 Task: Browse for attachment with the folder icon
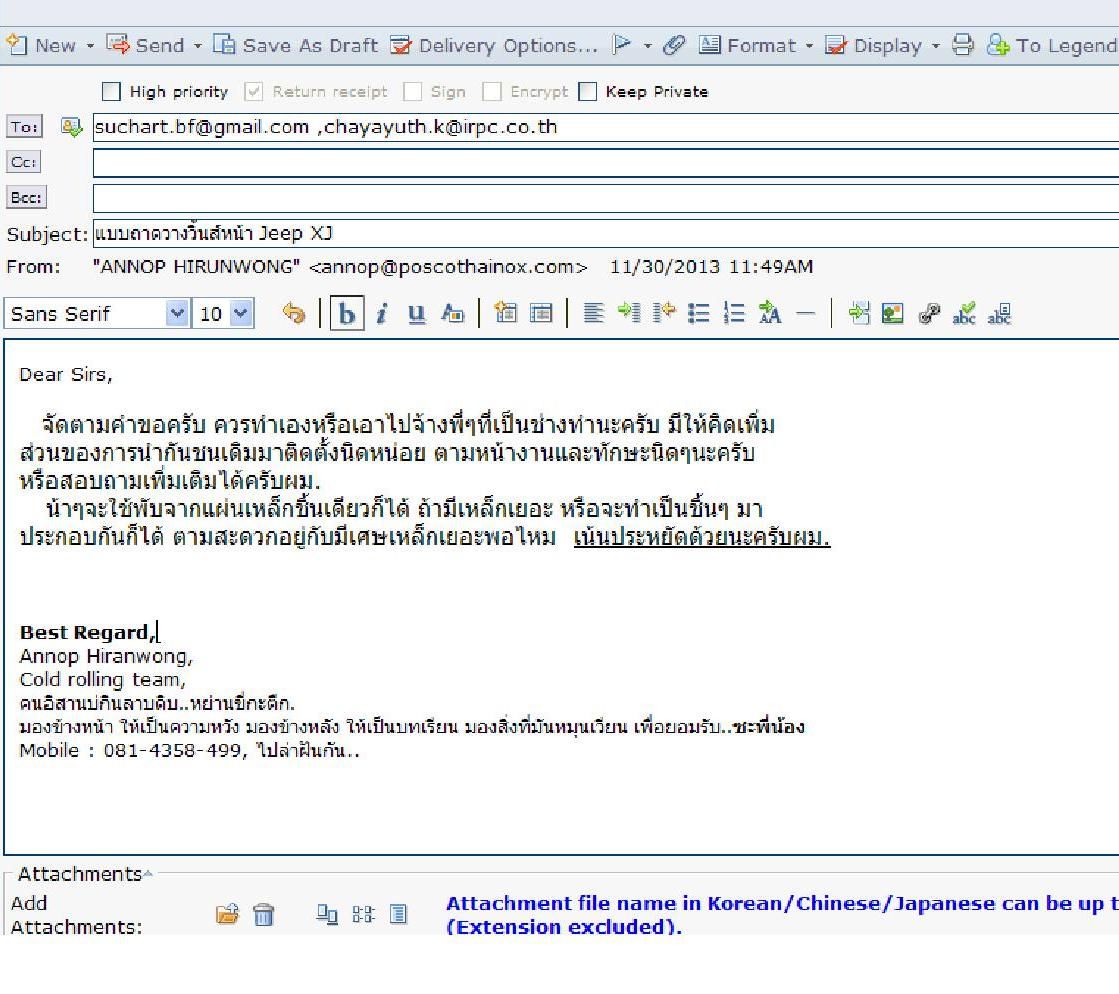click(x=229, y=914)
